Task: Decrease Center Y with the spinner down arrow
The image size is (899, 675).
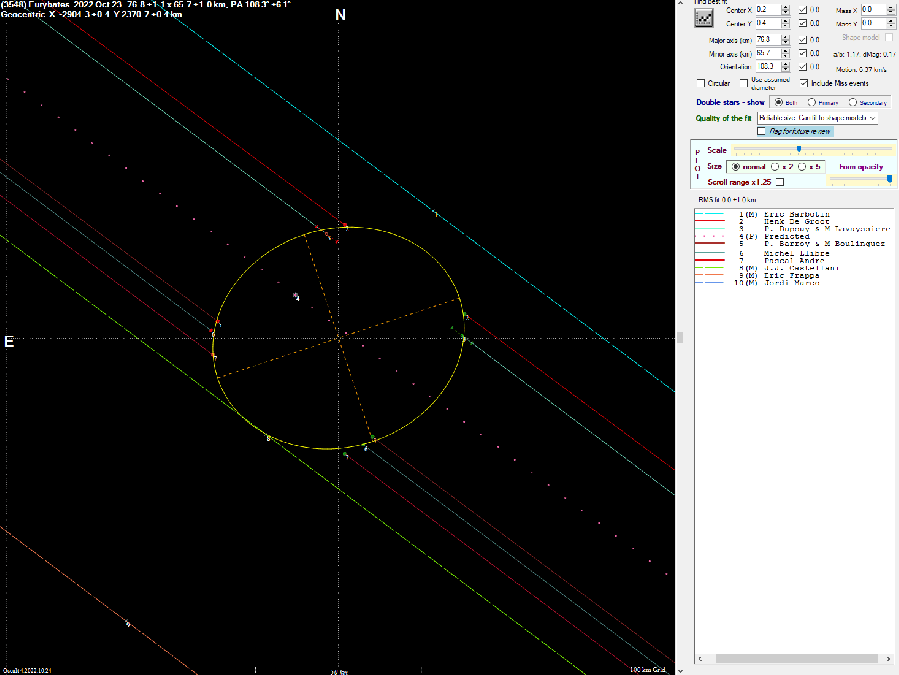Action: (785, 25)
